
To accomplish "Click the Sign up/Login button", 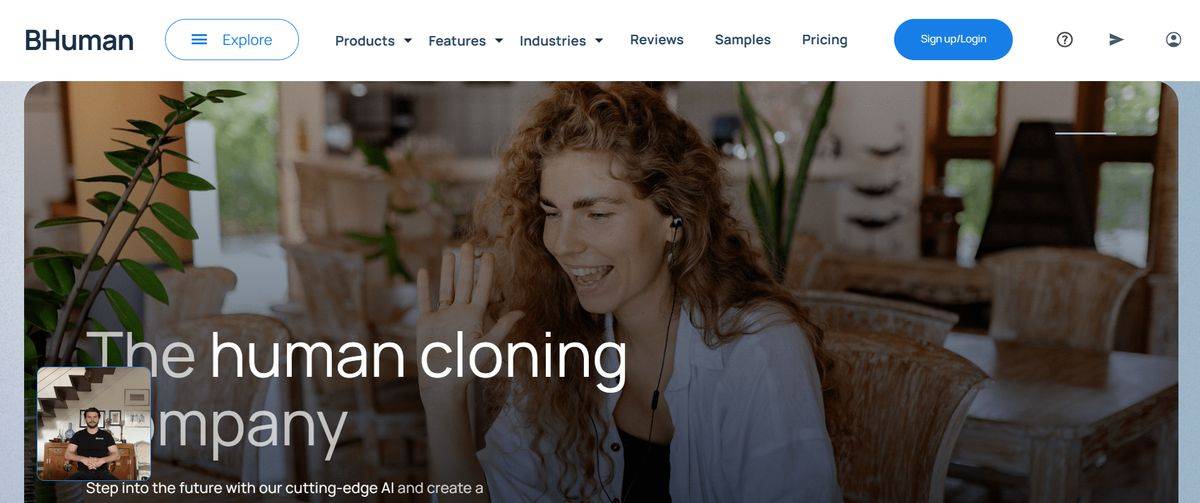I will (953, 40).
